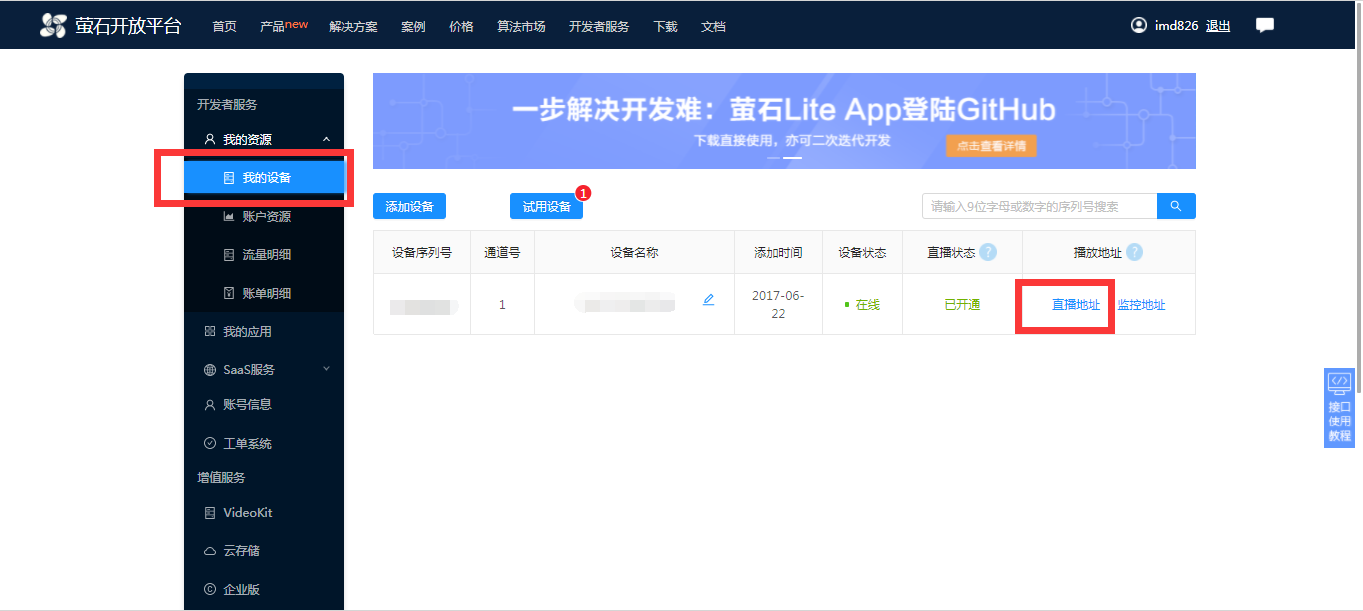Click the 账号信息 person icon
The height and width of the screenshot is (611, 1363).
click(210, 405)
